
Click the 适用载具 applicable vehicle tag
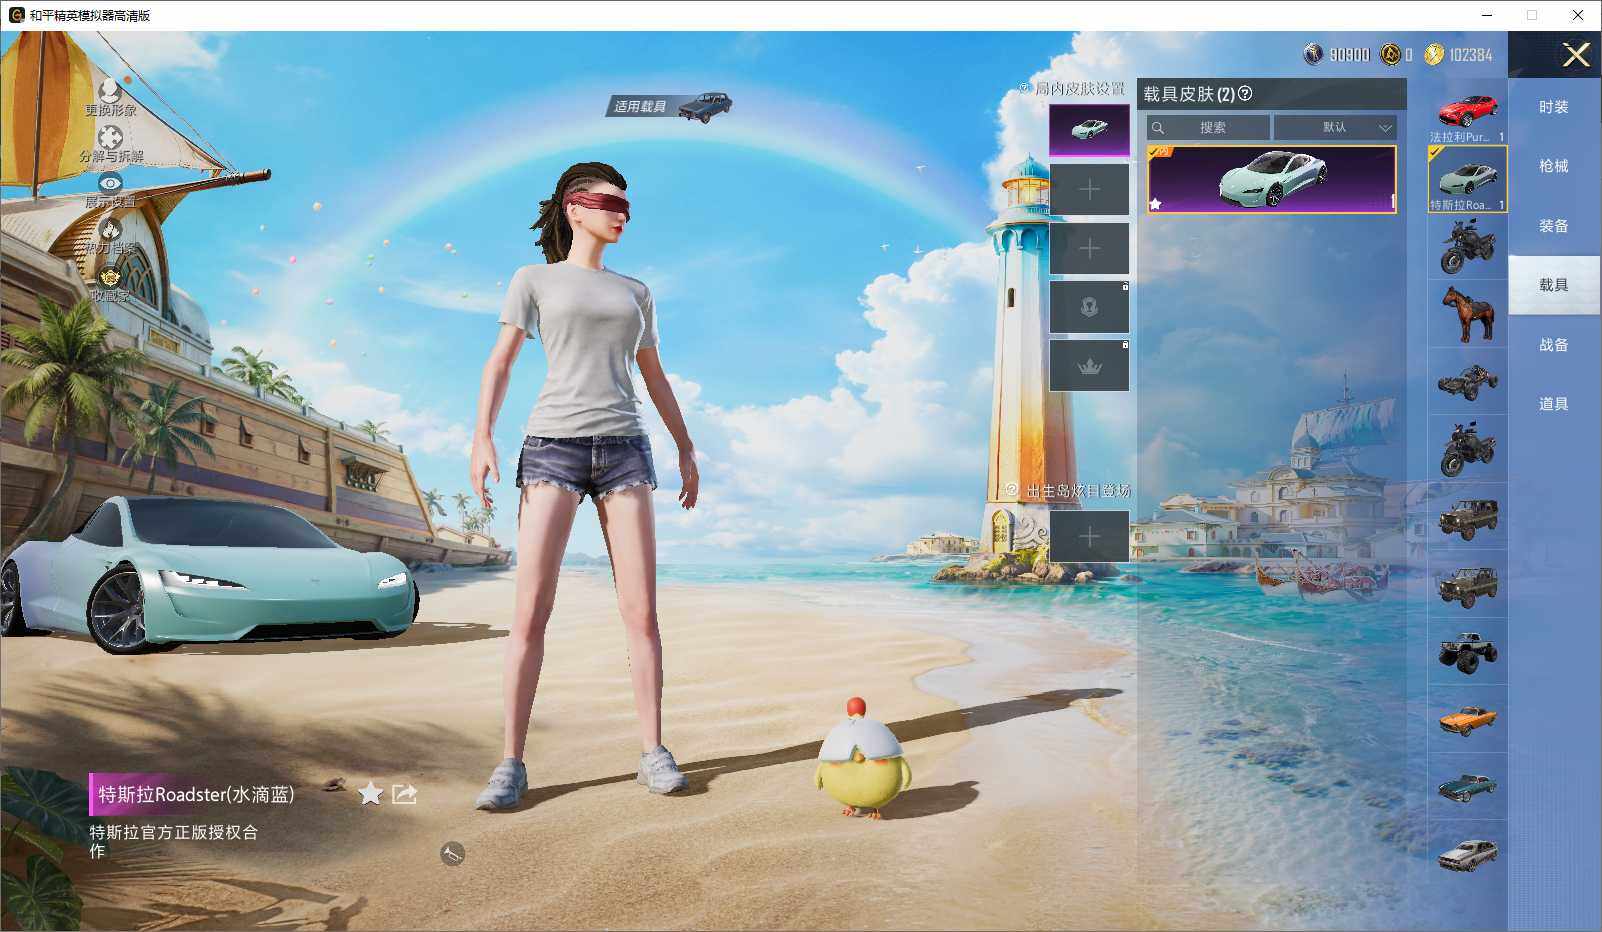click(669, 106)
